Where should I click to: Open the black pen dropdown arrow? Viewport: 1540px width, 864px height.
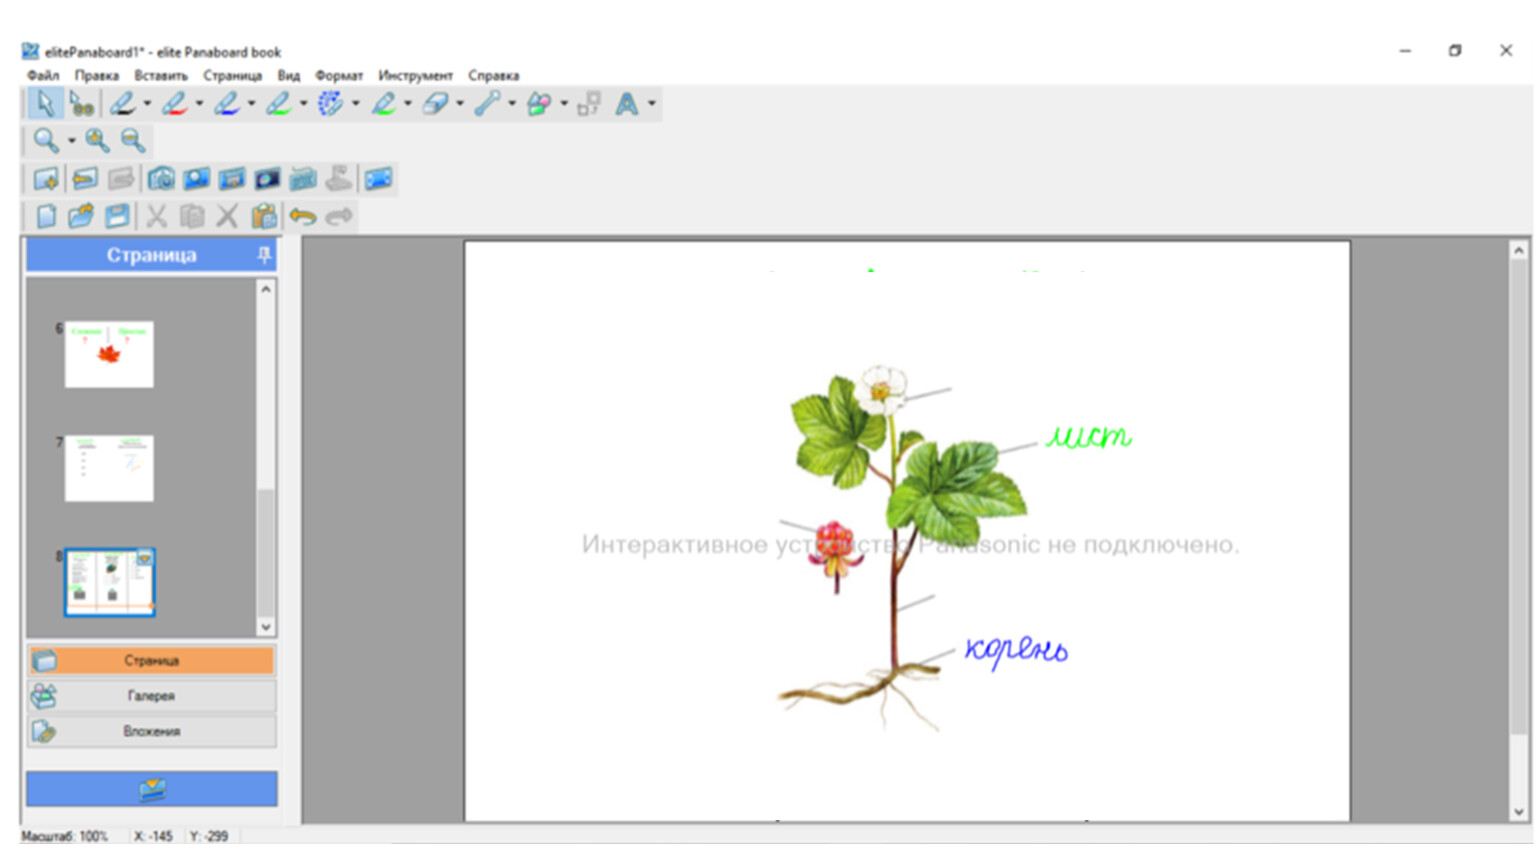coord(147,104)
